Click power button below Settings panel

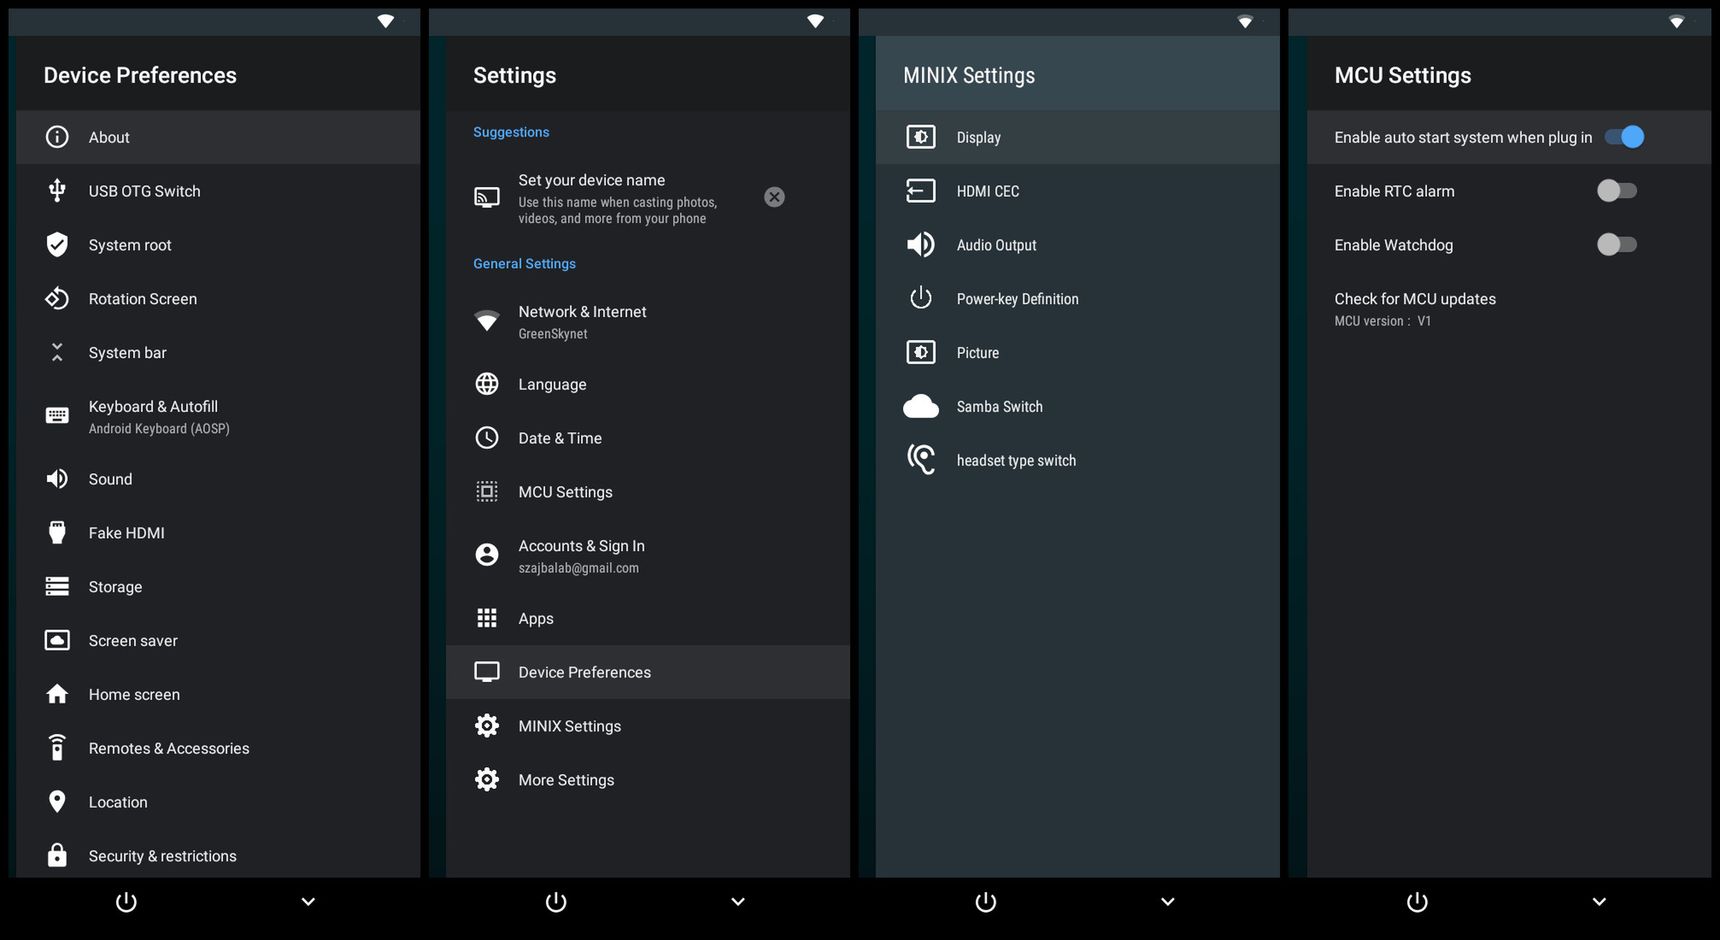coord(556,903)
